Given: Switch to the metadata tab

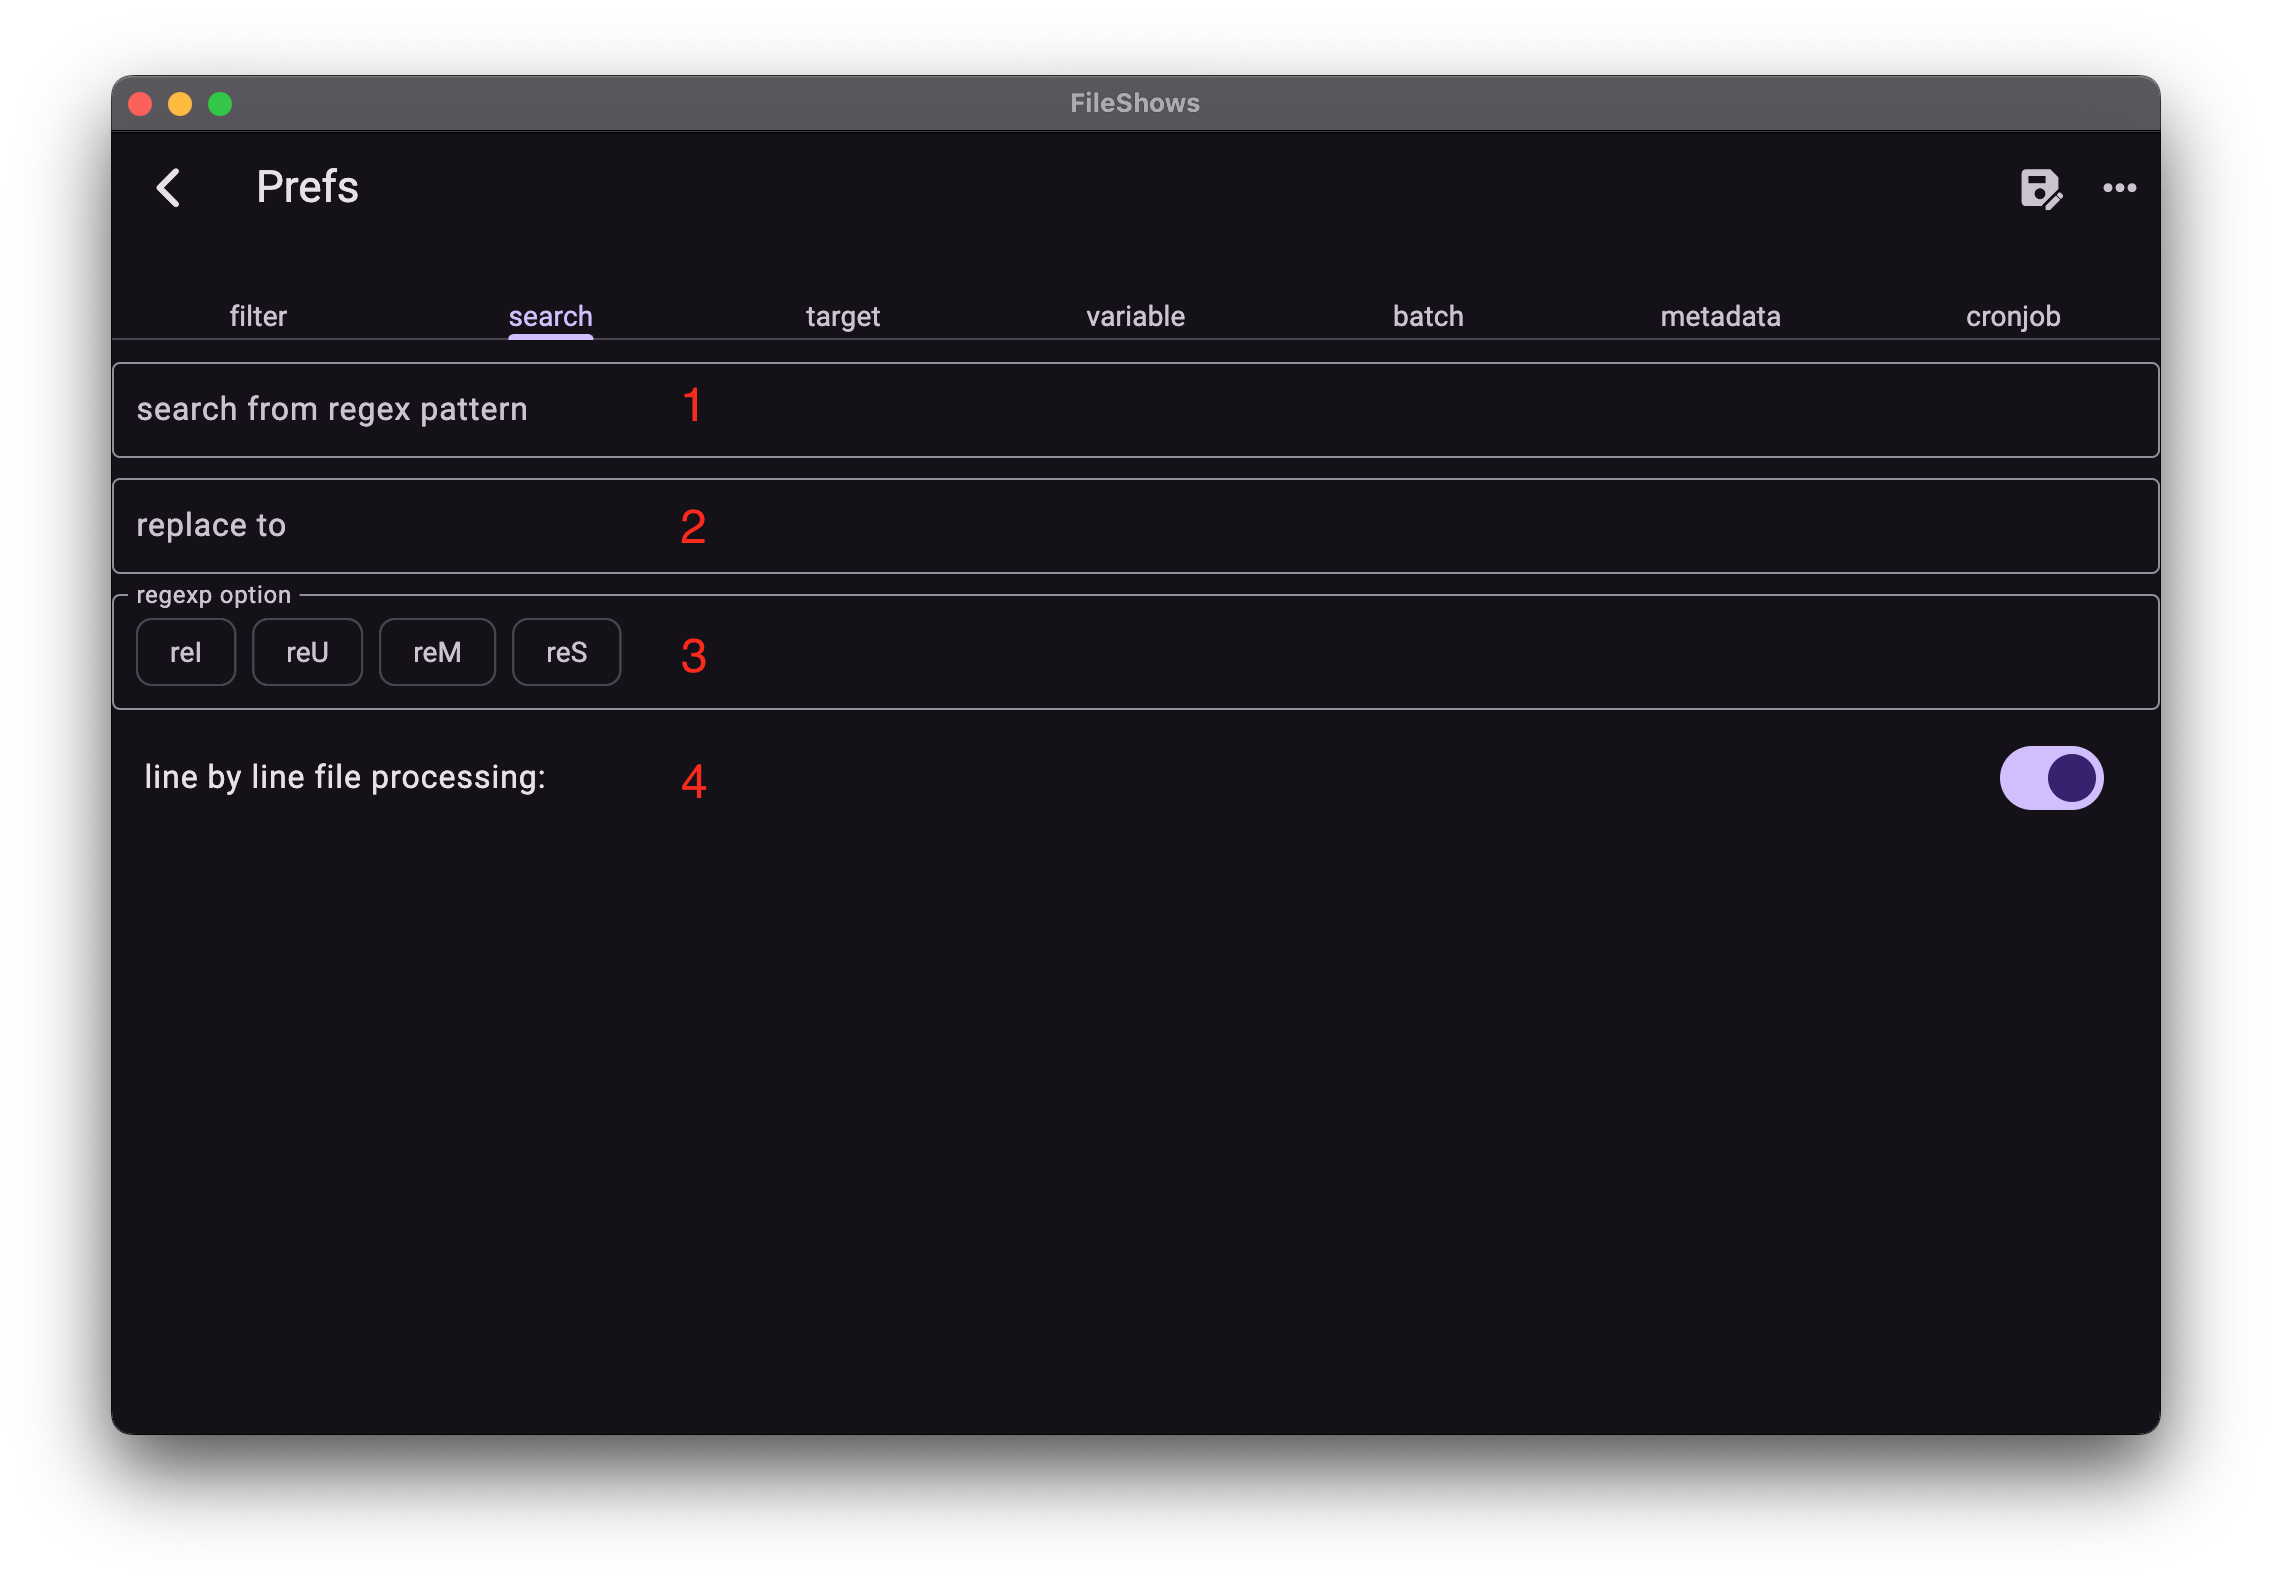Looking at the screenshot, I should [x=1719, y=316].
